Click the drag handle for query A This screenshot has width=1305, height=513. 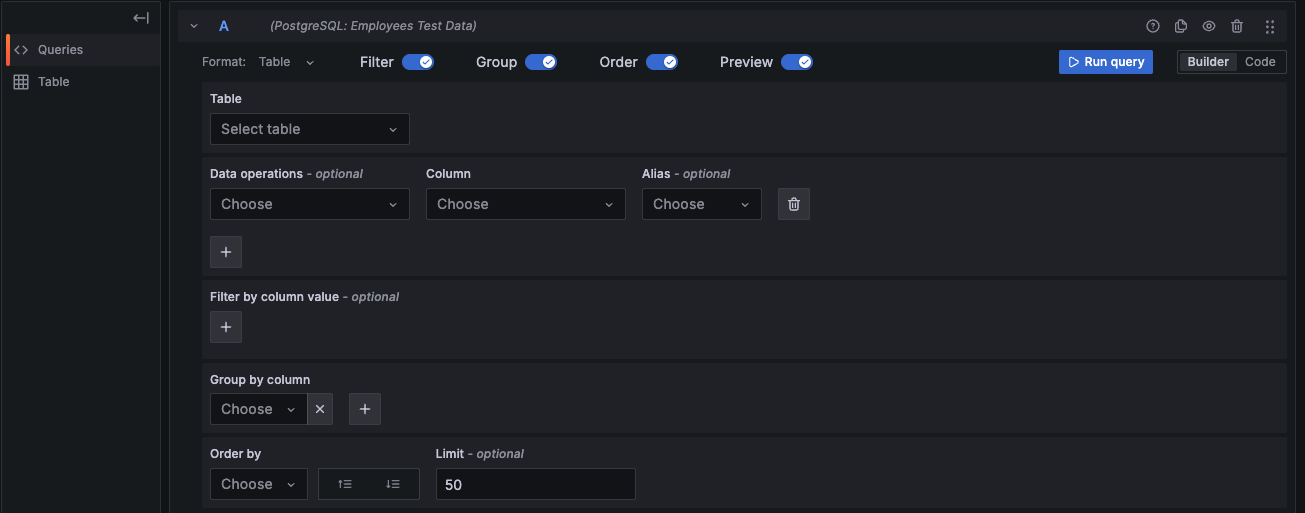click(1270, 27)
